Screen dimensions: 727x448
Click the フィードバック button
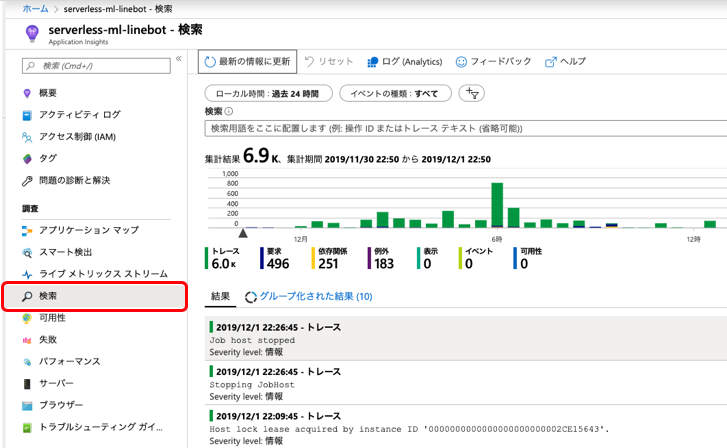click(494, 61)
